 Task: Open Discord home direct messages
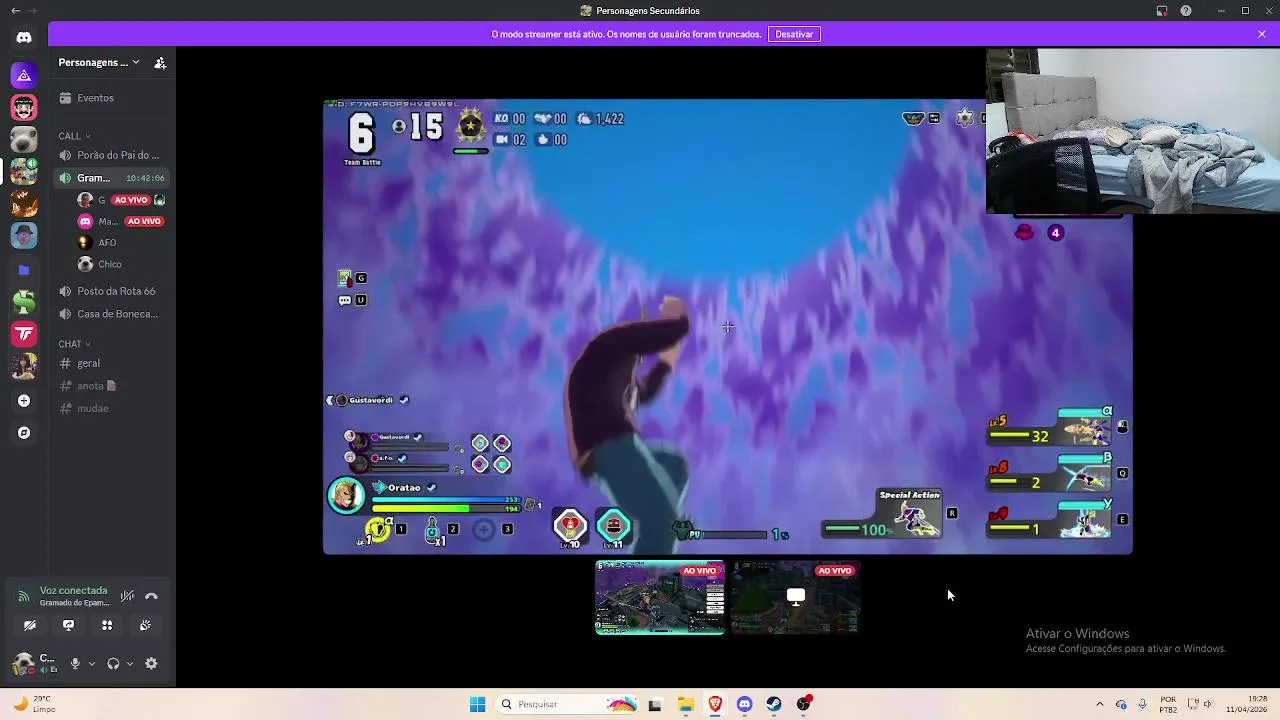[24, 38]
